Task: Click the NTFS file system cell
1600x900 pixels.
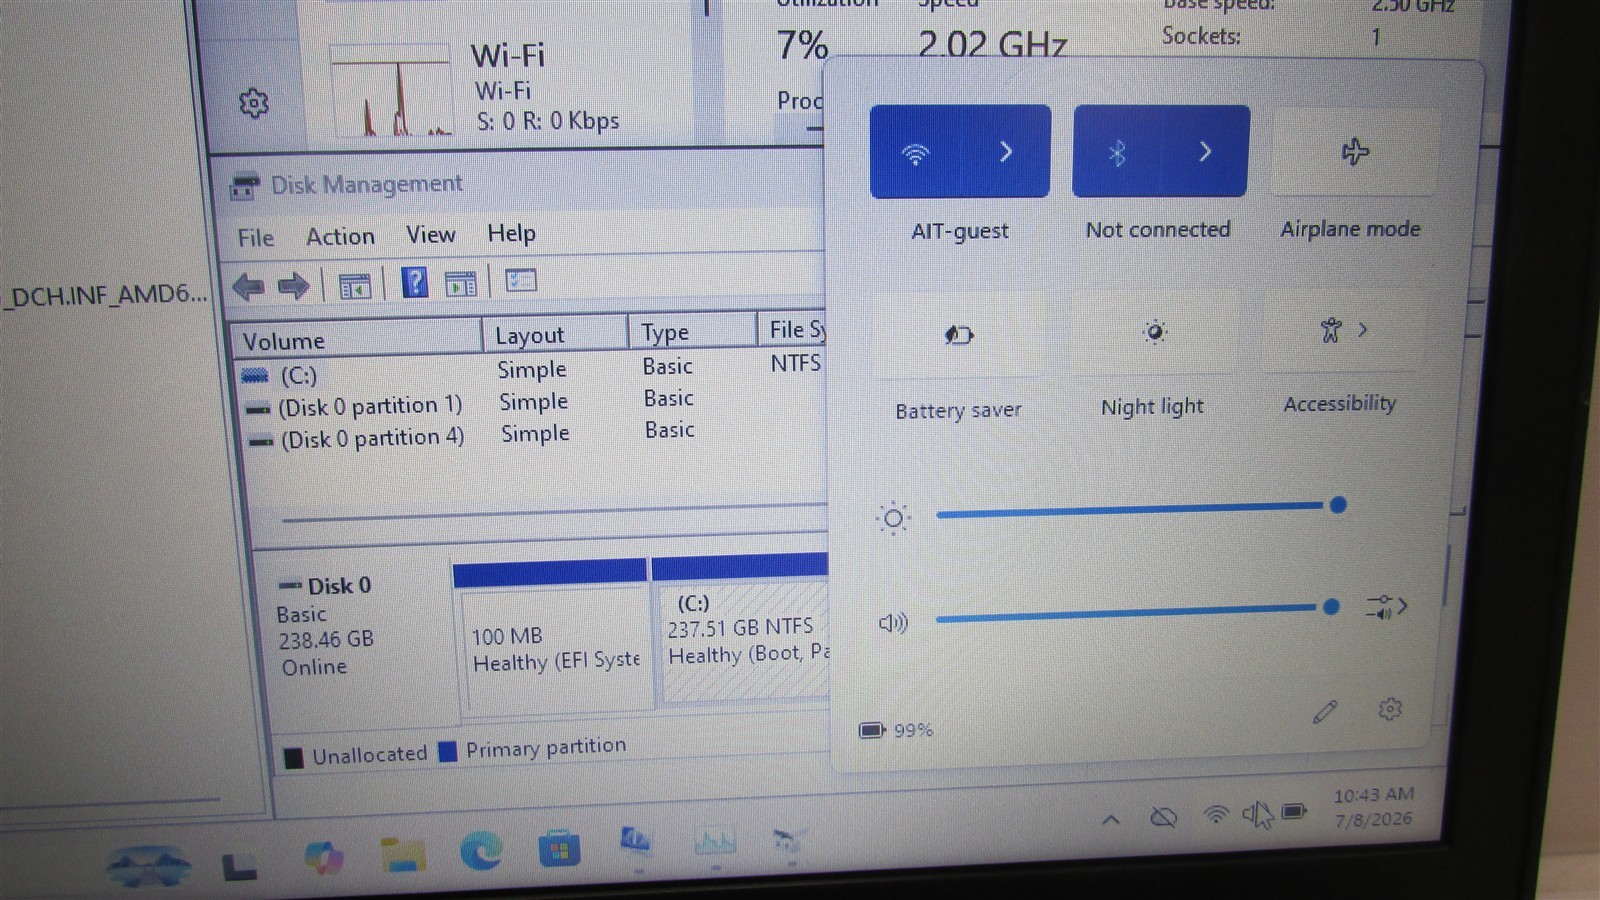Action: (795, 363)
